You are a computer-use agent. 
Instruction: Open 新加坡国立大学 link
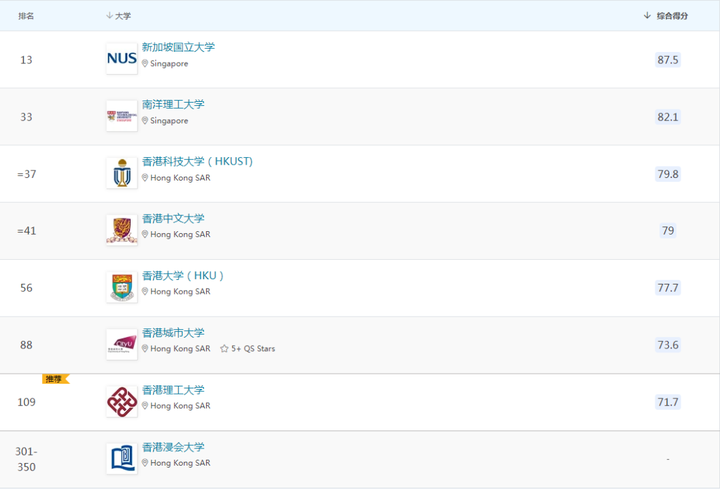tap(178, 47)
